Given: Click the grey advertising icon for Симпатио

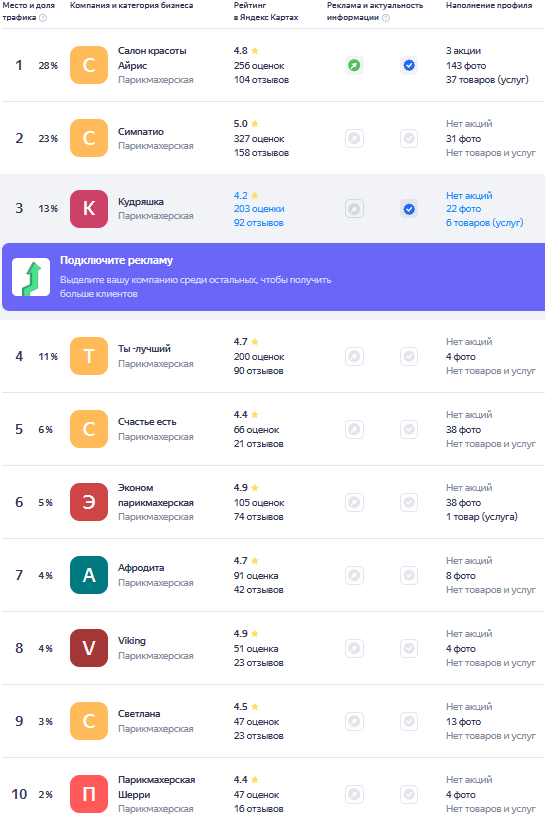Looking at the screenshot, I should [x=355, y=138].
